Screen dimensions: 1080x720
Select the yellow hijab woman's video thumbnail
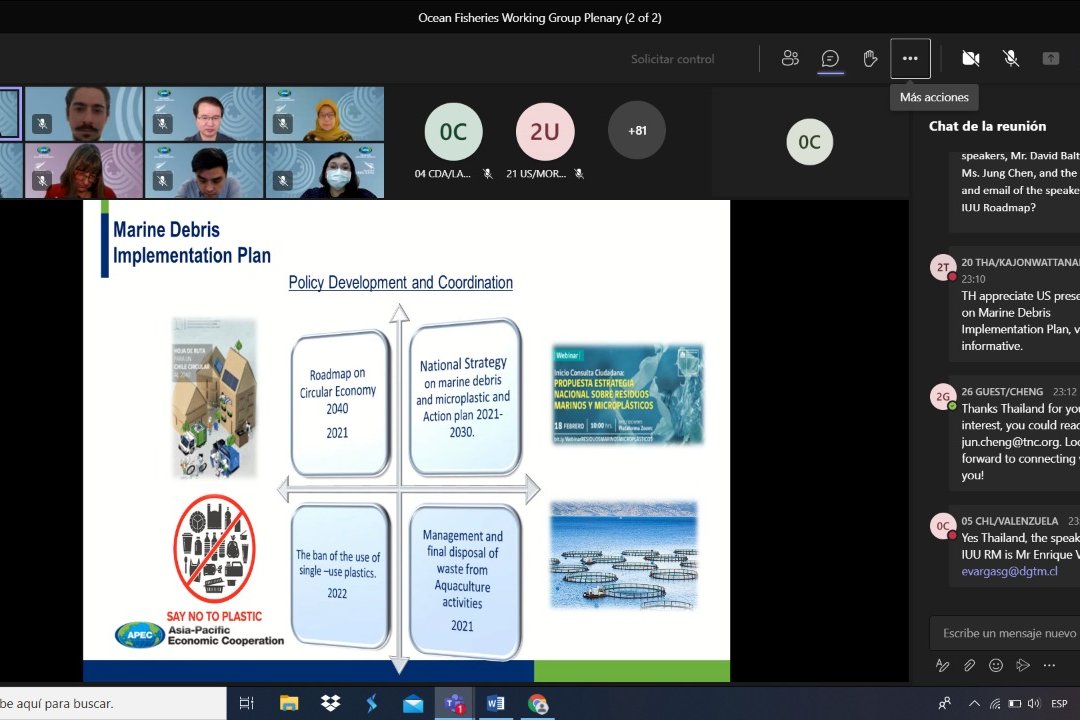pyautogui.click(x=324, y=114)
